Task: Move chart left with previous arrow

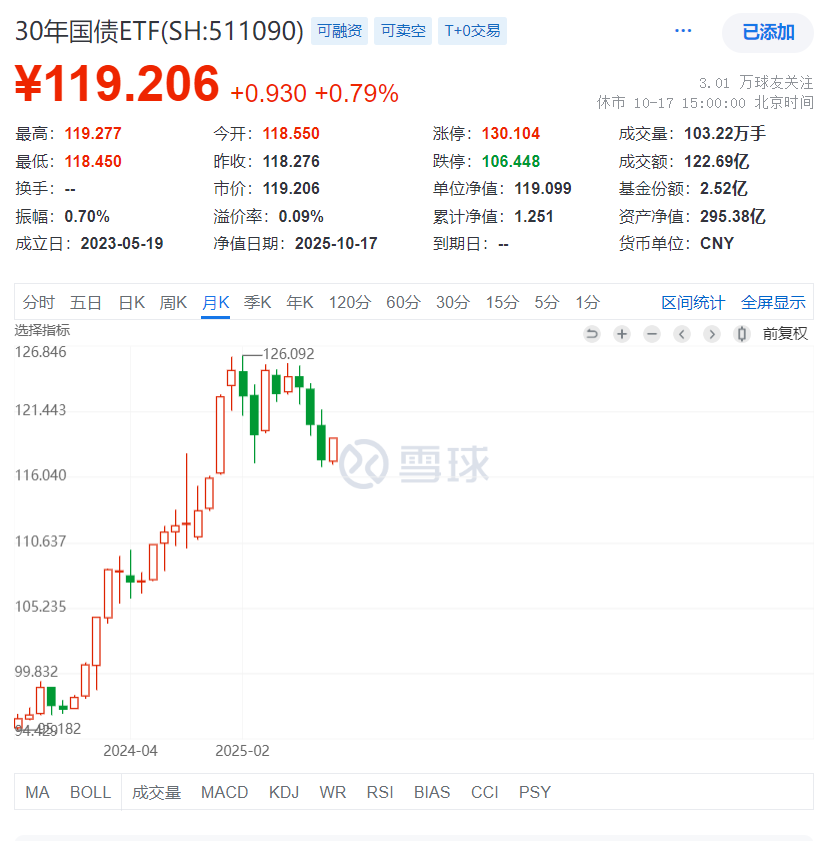Action: [x=681, y=334]
